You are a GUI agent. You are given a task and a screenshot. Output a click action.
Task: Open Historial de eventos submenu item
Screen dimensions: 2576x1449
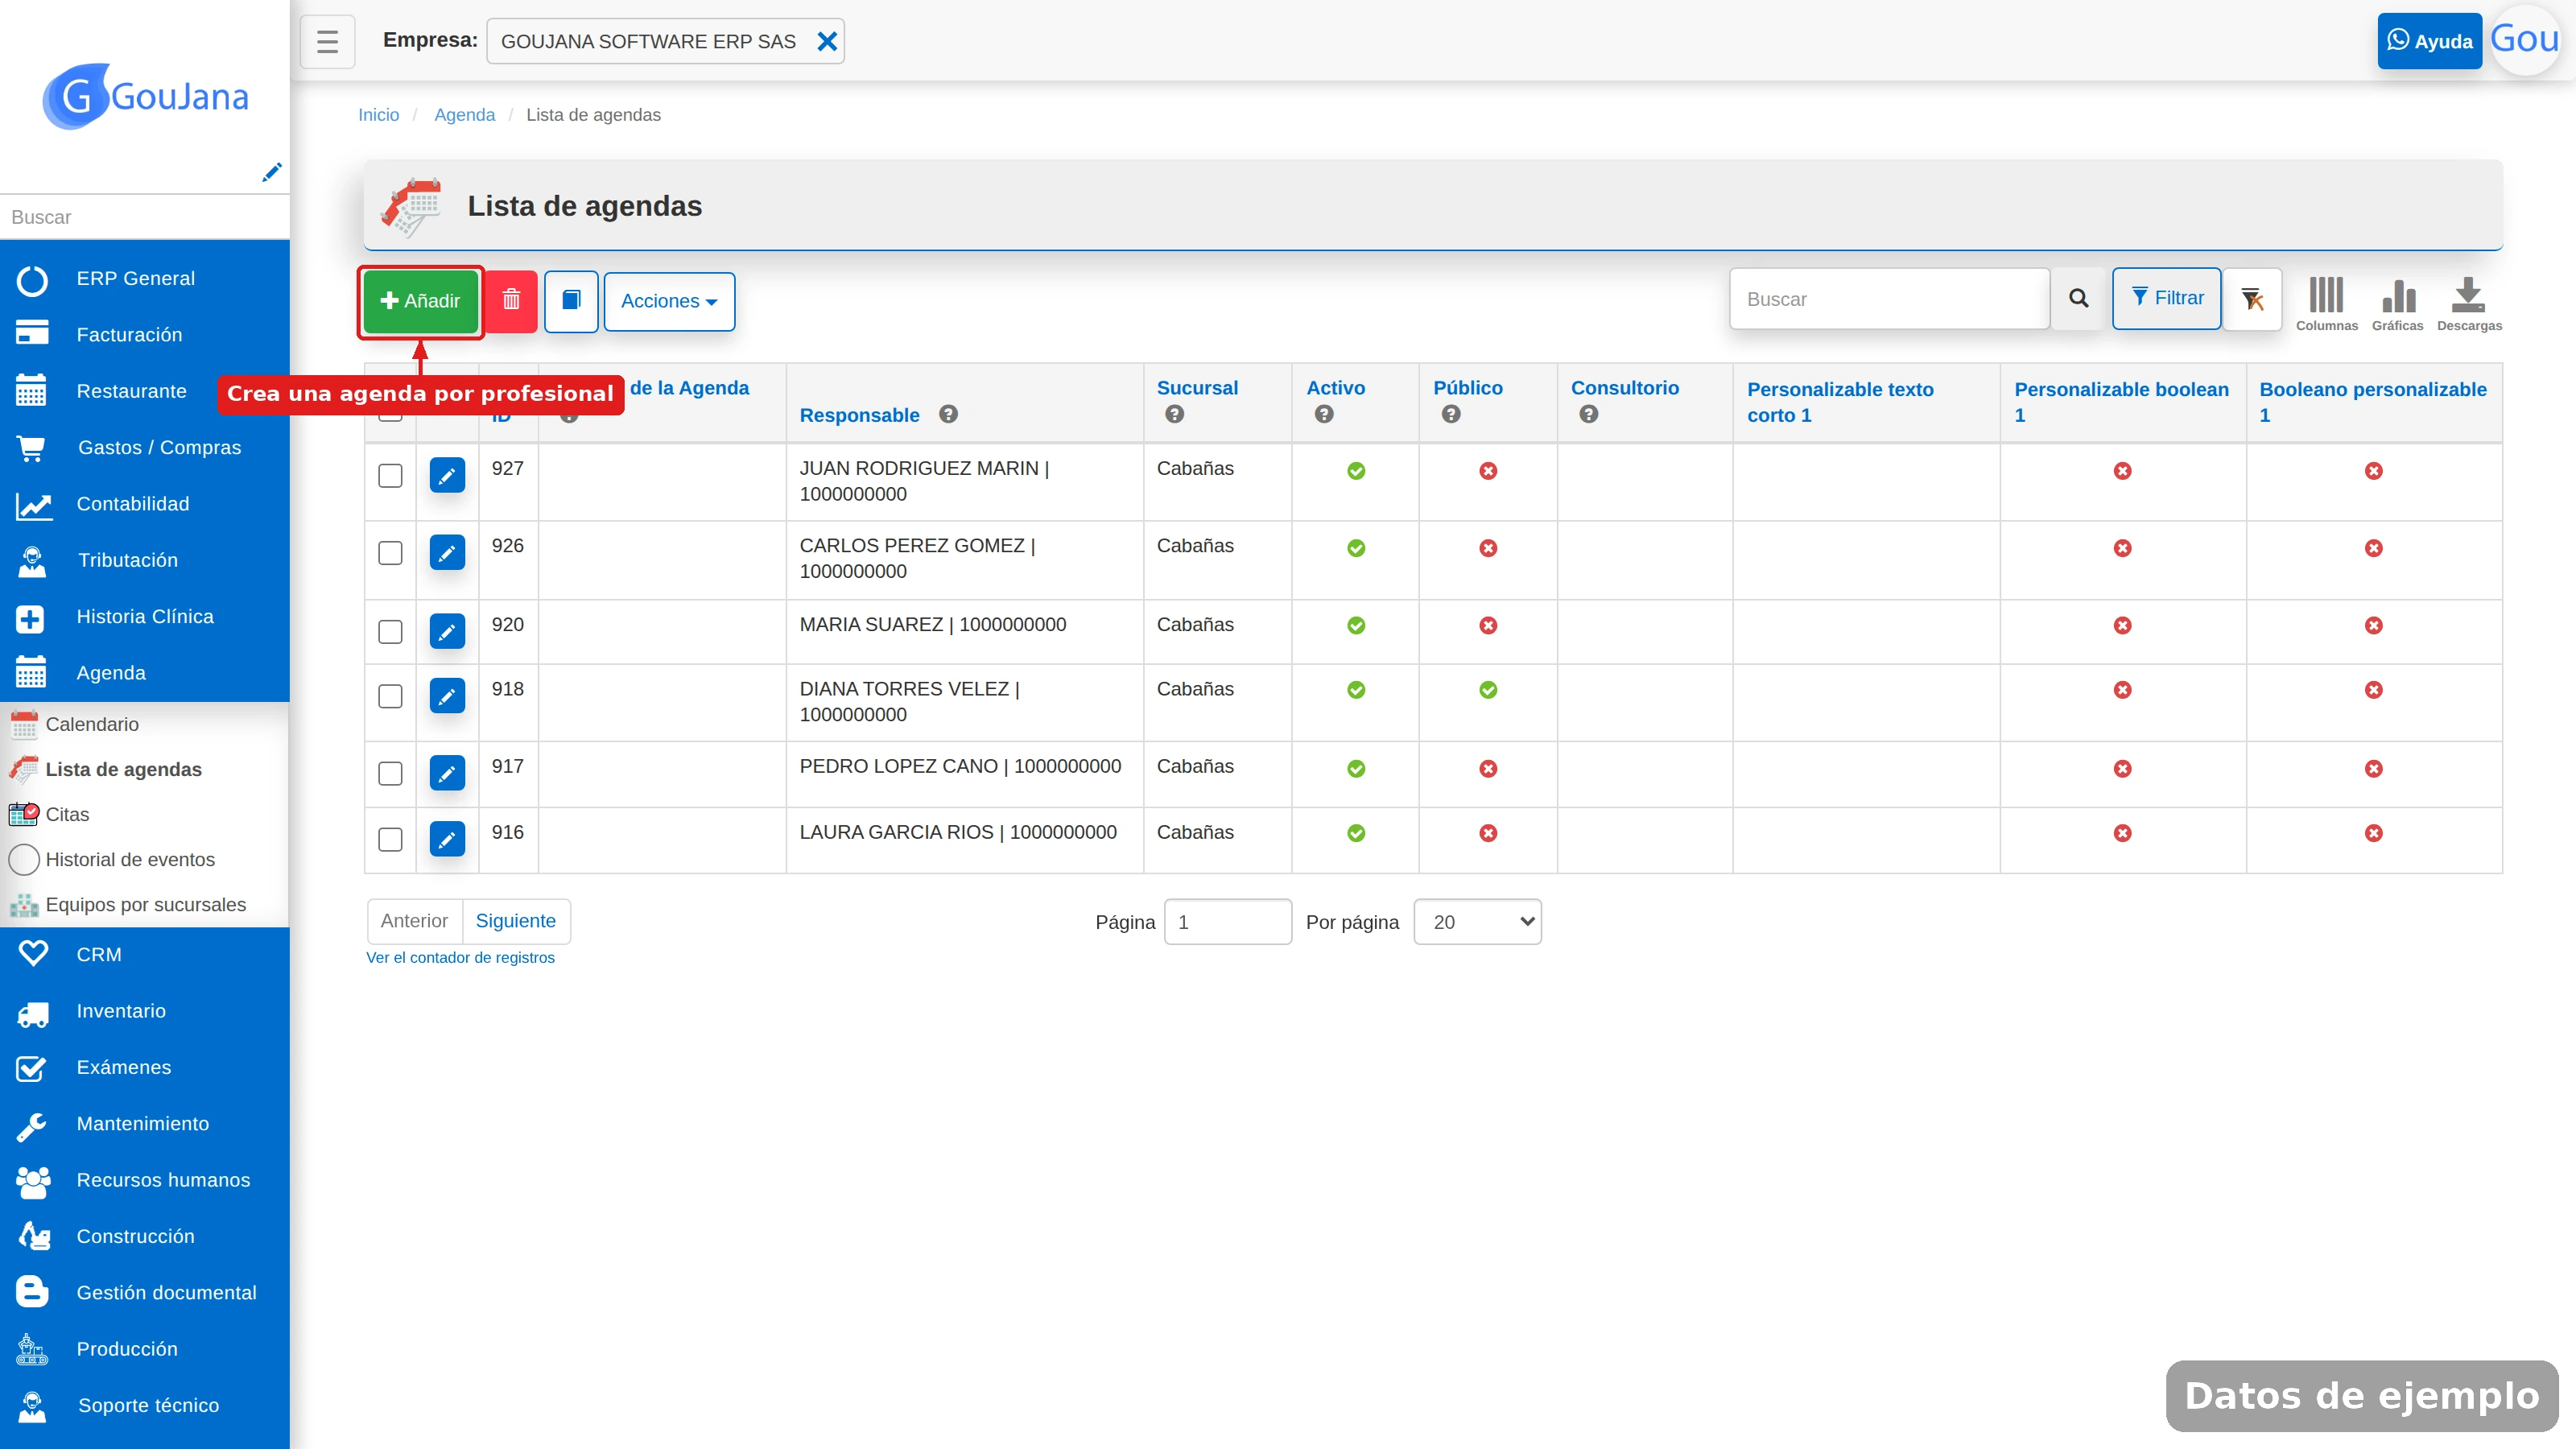coord(145,859)
